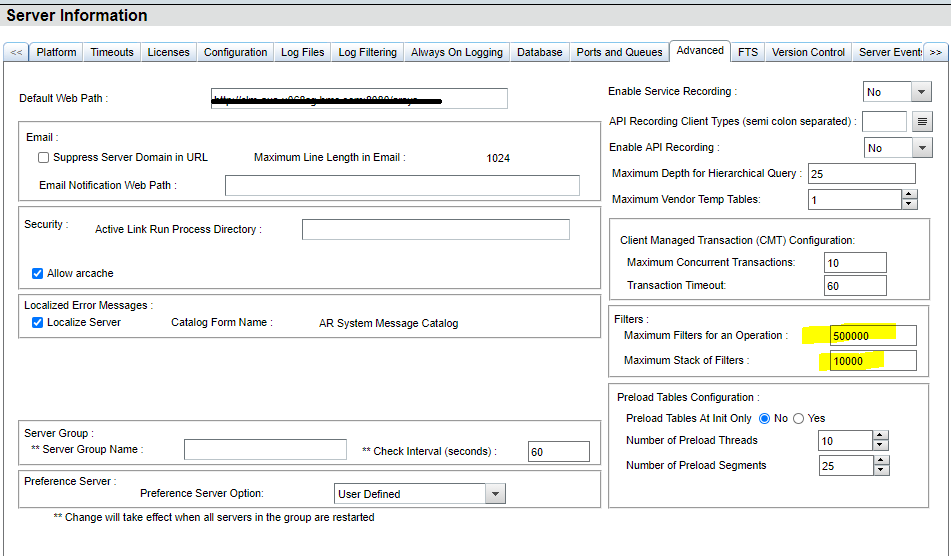951x556 pixels.
Task: Click Maximum Stack of Filters field
Action: point(873,361)
